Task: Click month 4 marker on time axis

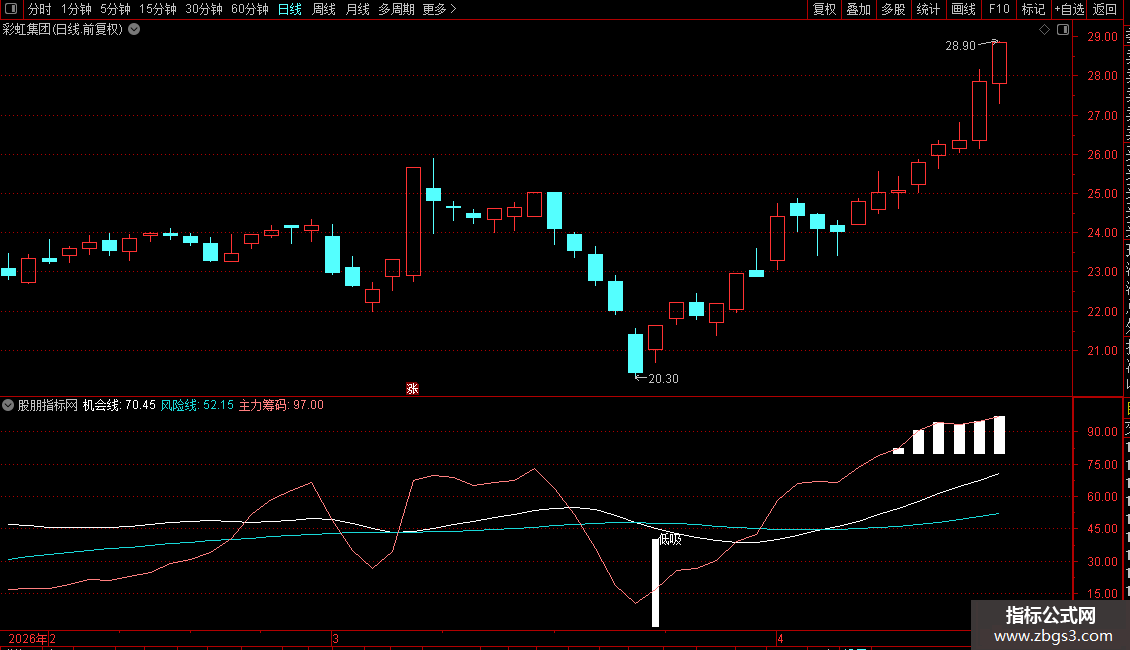Action: click(x=780, y=638)
